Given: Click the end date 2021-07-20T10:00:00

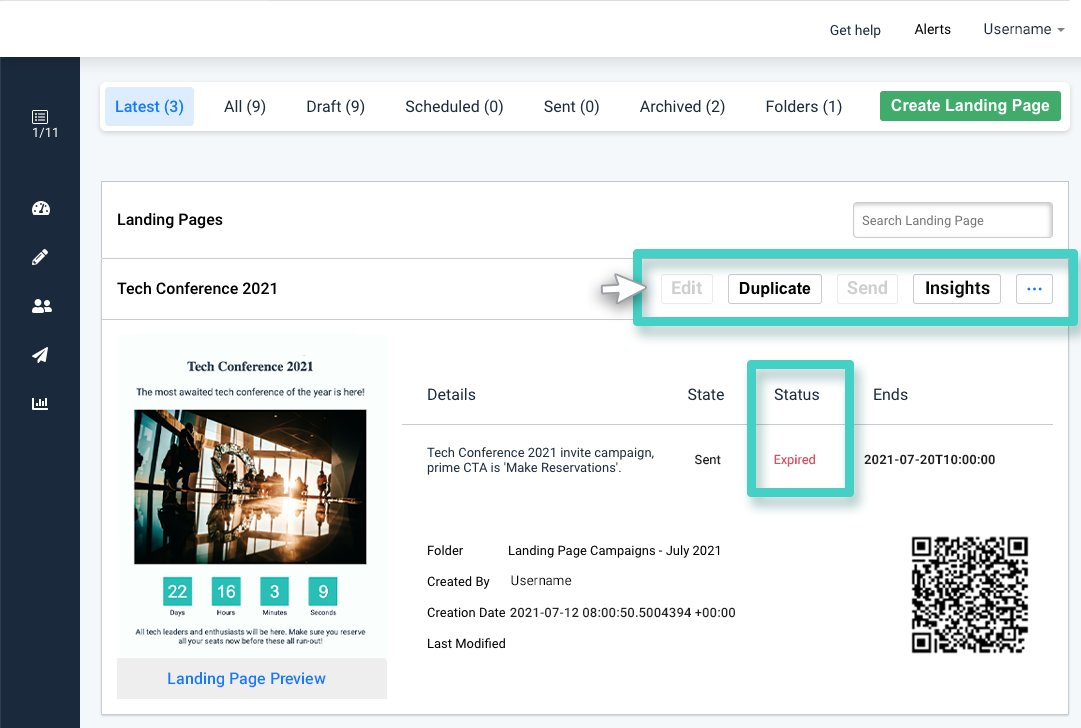Looking at the screenshot, I should pyautogui.click(x=929, y=460).
